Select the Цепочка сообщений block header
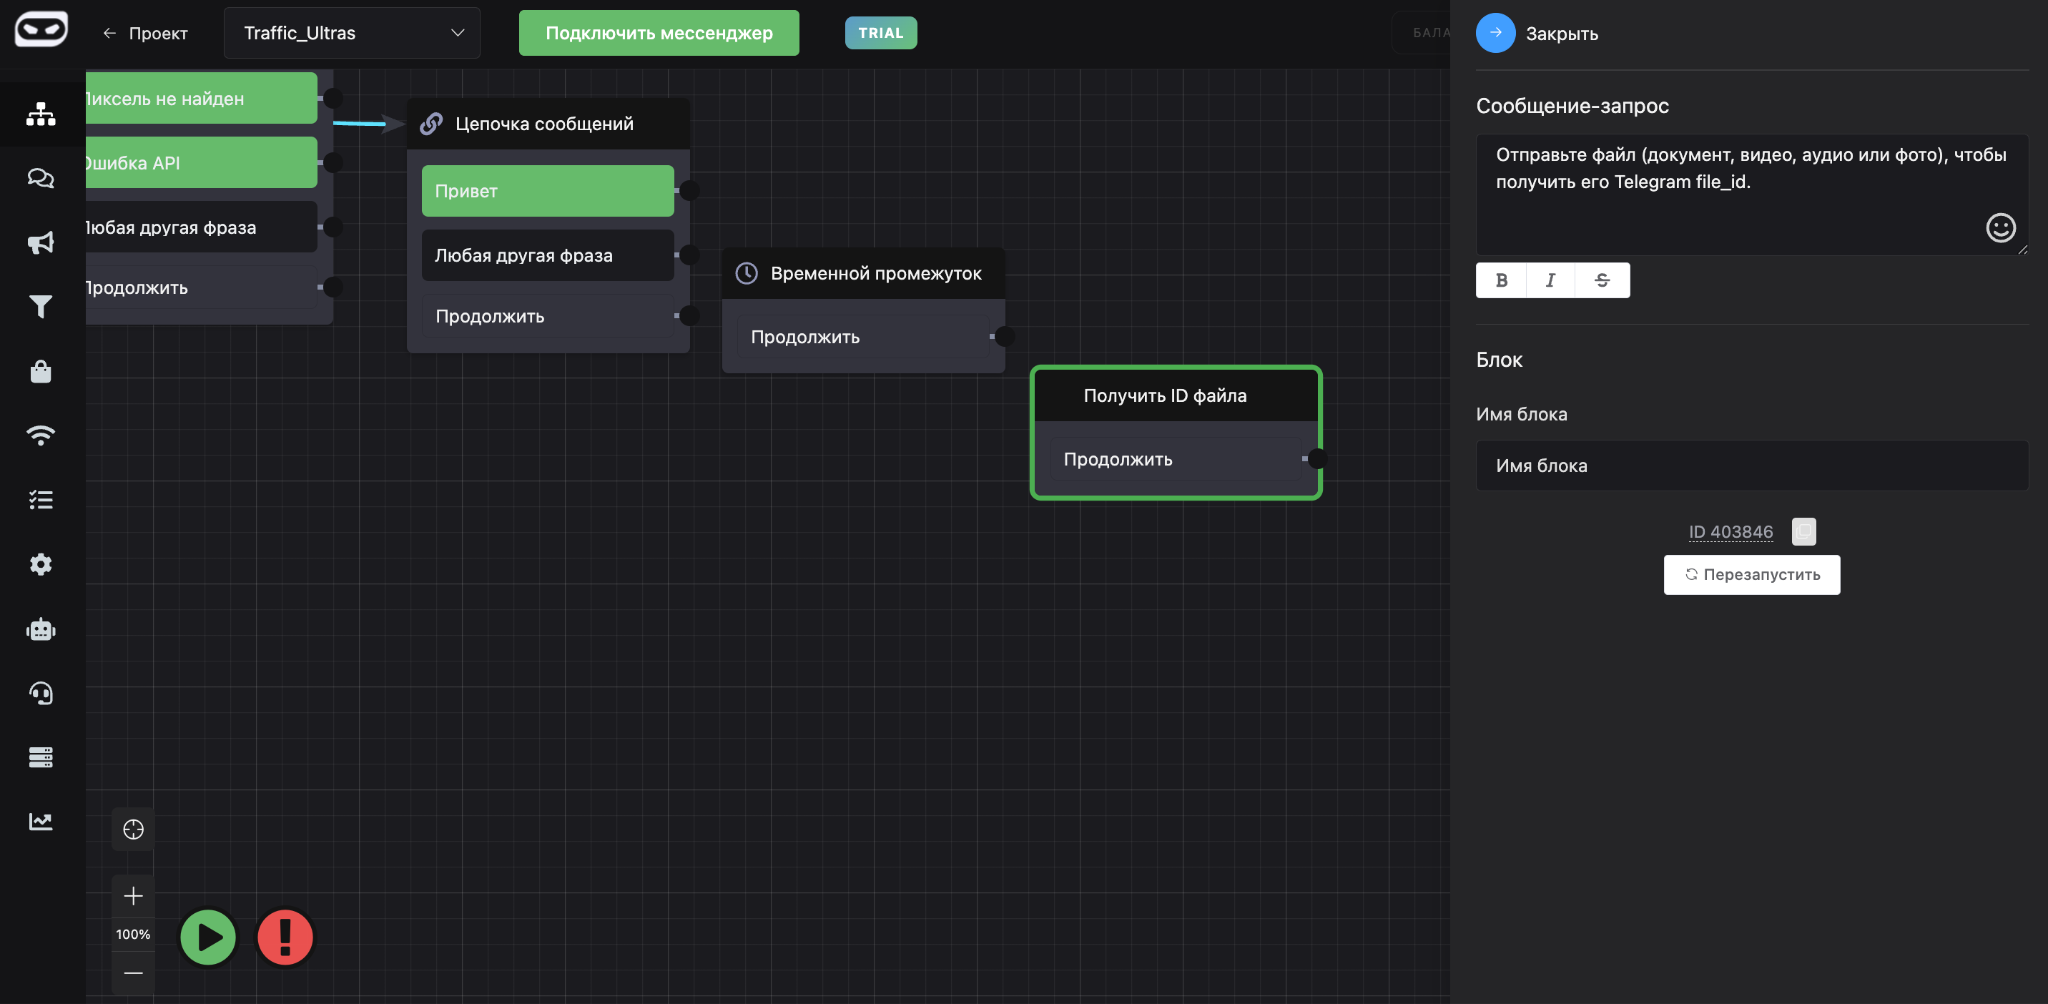 (x=548, y=124)
